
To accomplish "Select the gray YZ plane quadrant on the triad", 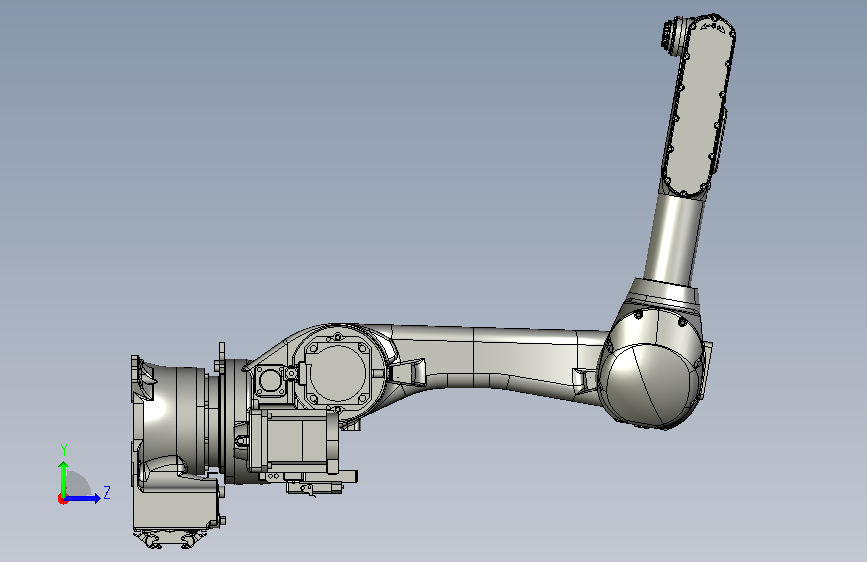I will [77, 484].
